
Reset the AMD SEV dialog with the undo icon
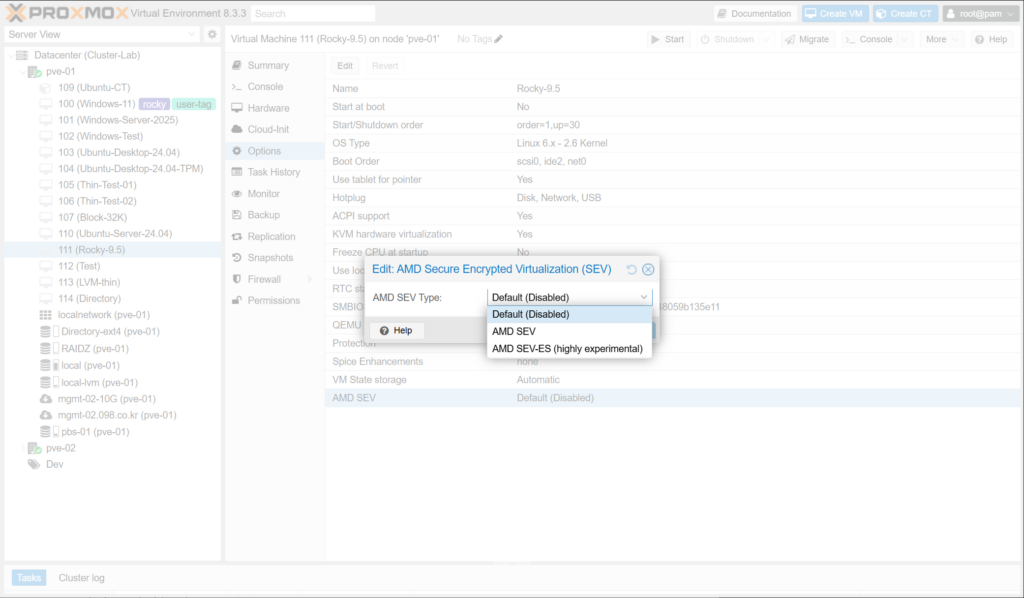click(631, 270)
